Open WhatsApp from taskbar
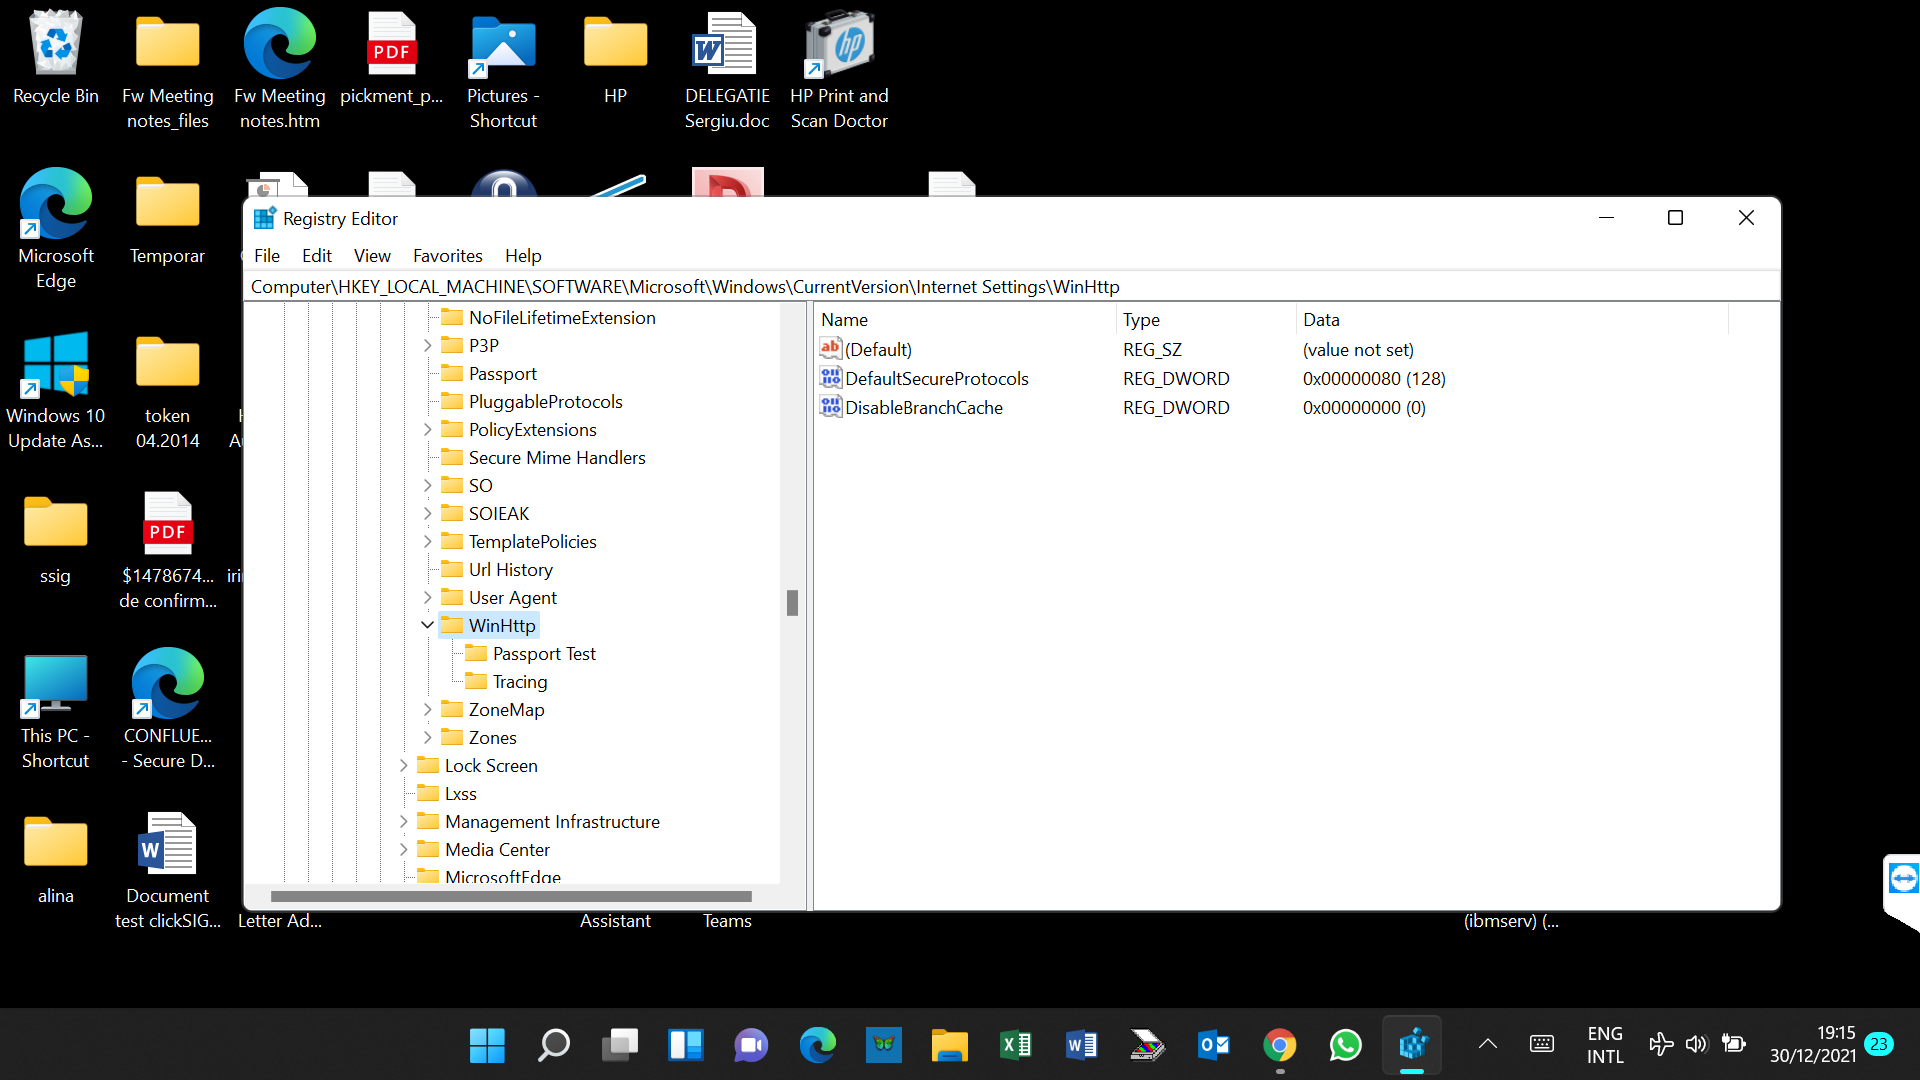 (1345, 1045)
